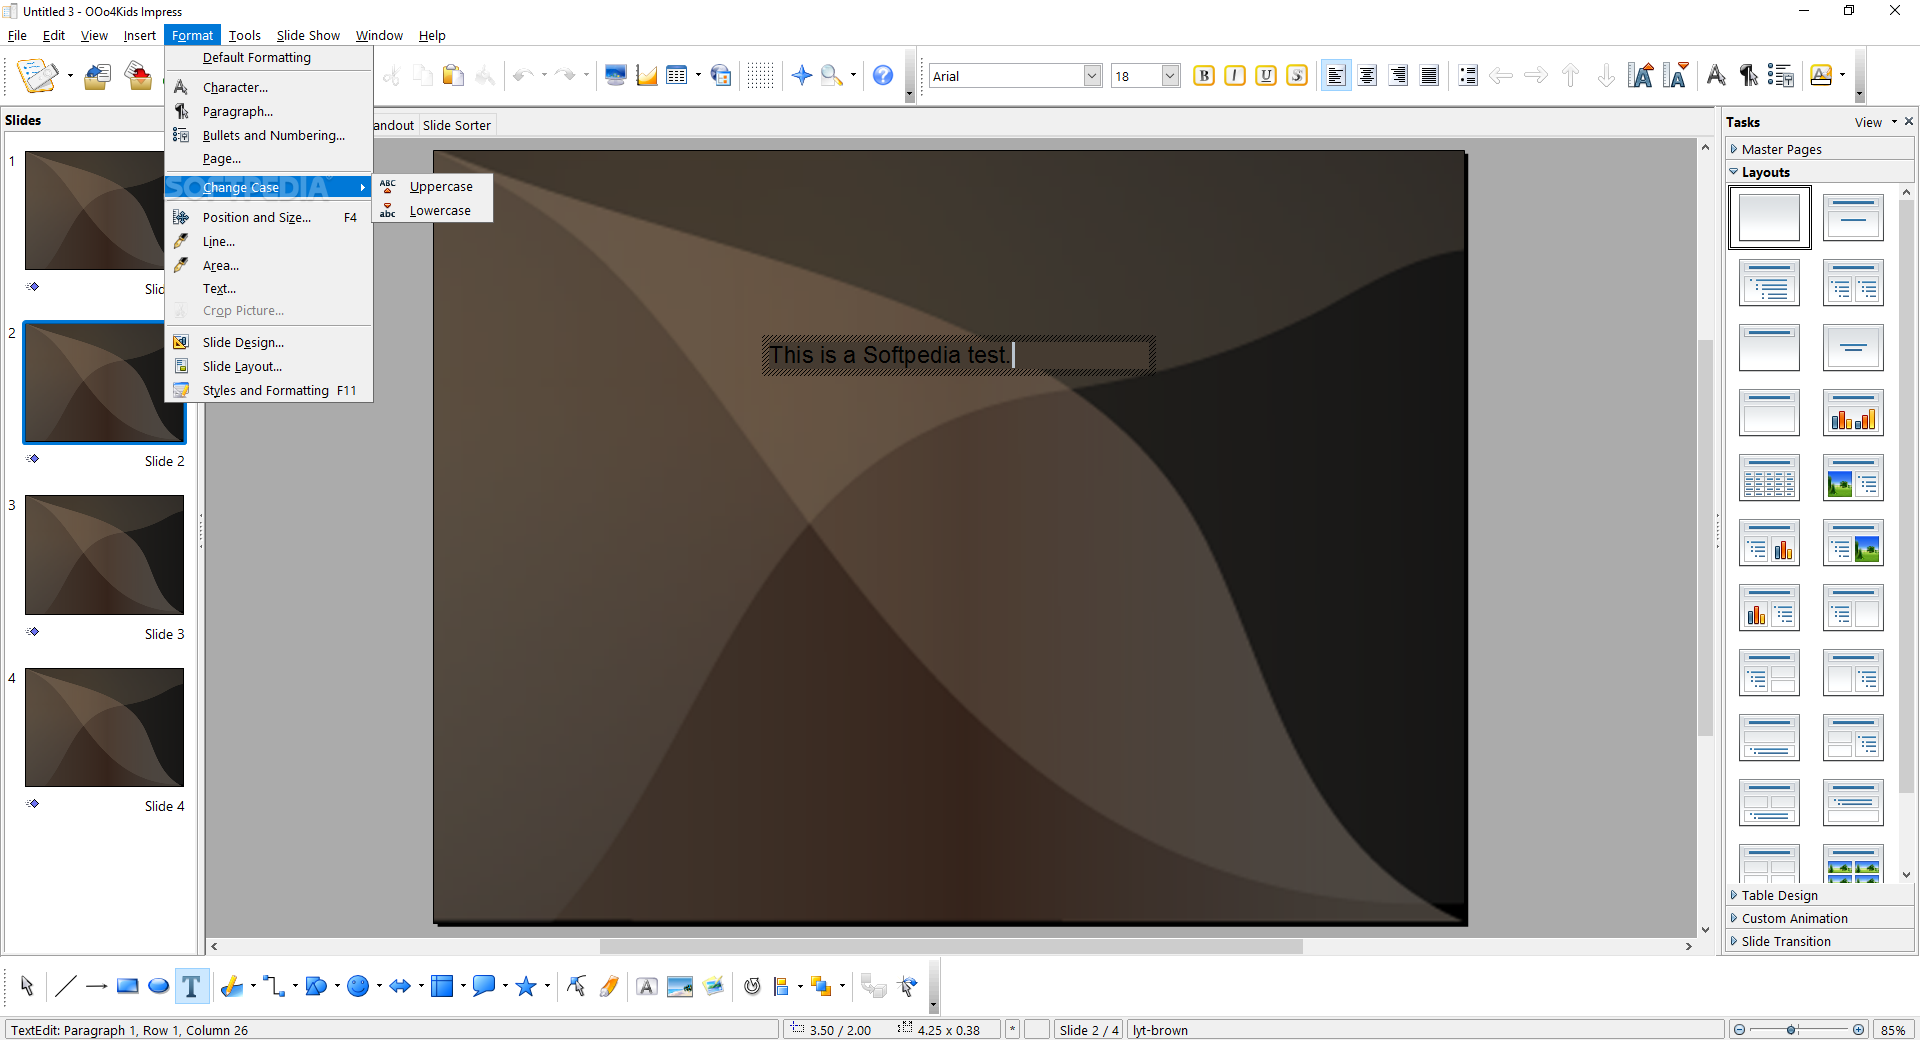1920x1040 pixels.
Task: Set alignment to Align Left
Action: coord(1336,75)
